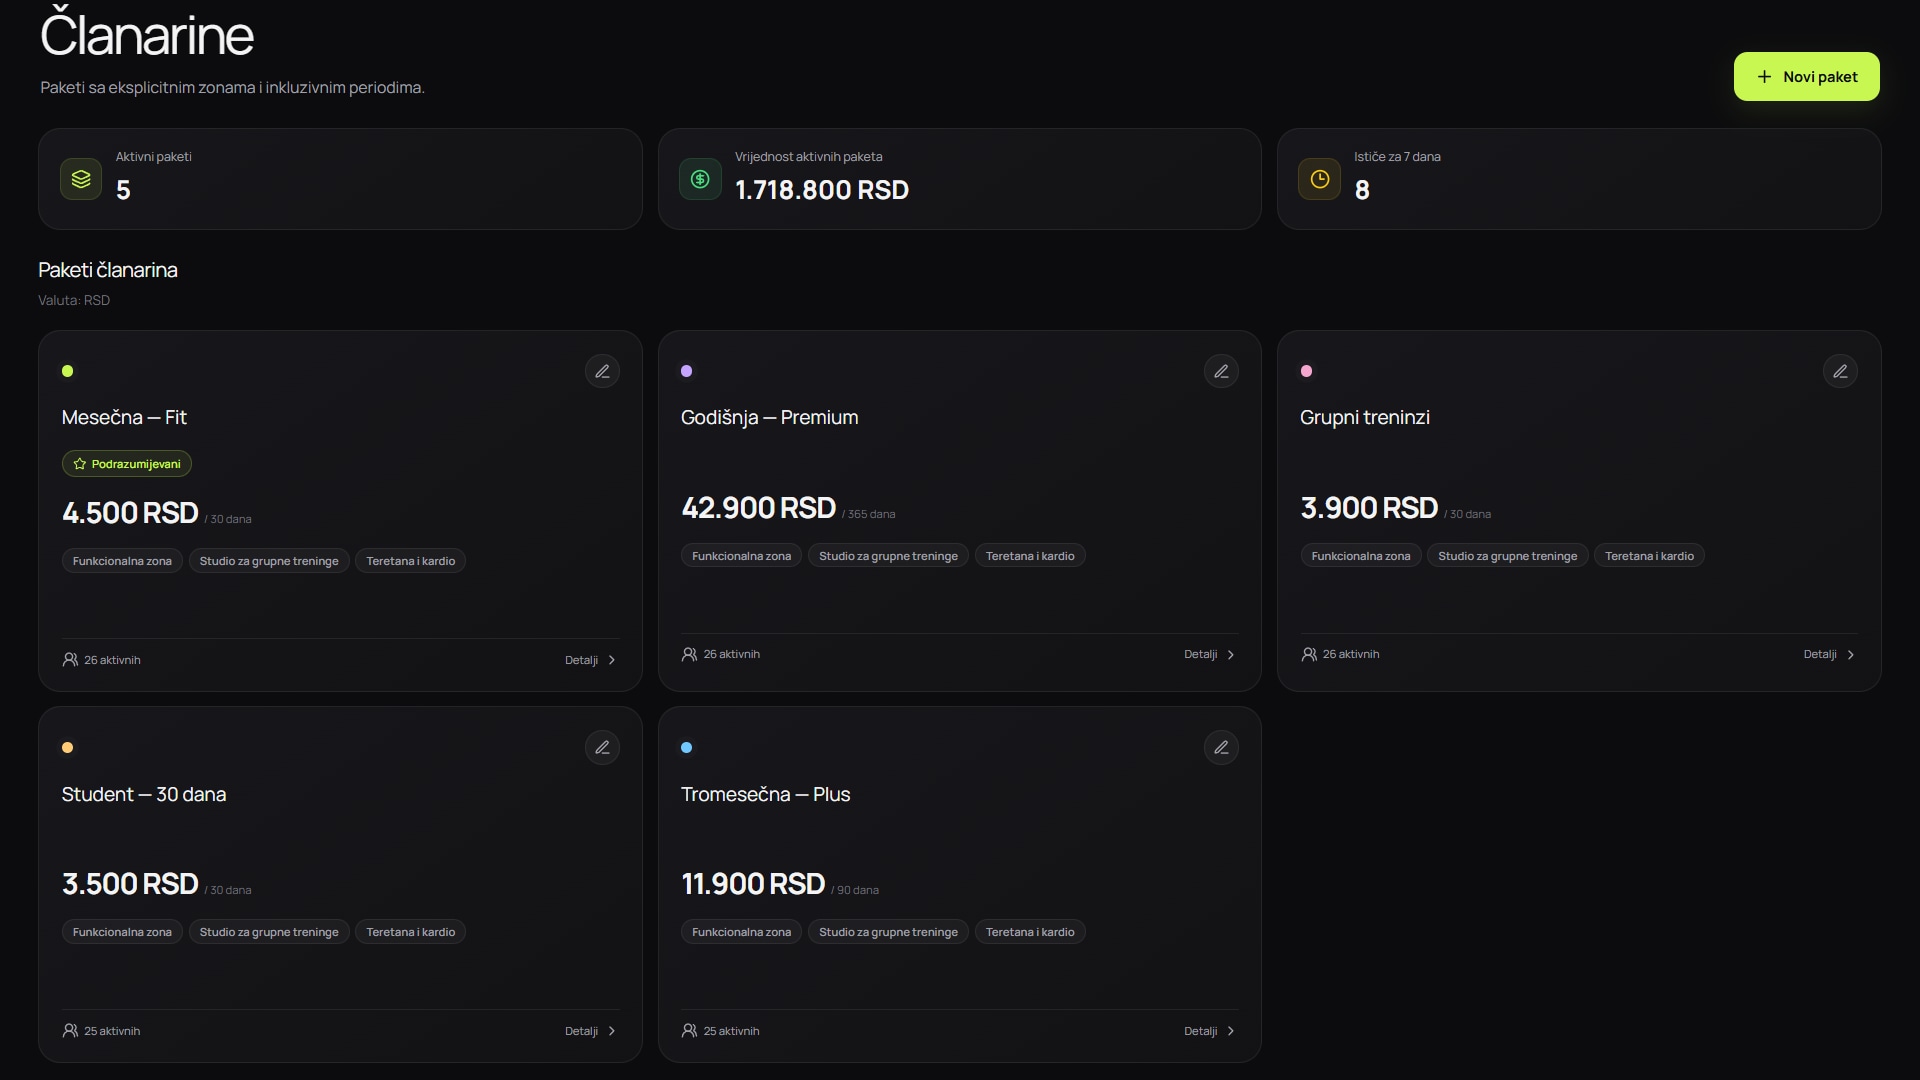1920x1080 pixels.
Task: Click Funkcionalna zona tag on Student — 30 dana
Action: point(122,932)
